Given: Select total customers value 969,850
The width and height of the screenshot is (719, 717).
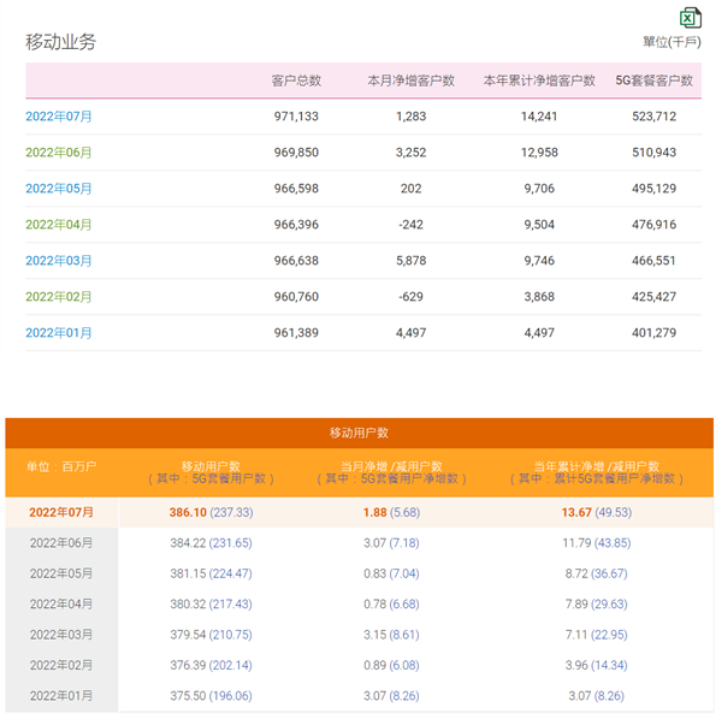Looking at the screenshot, I should click(x=296, y=153).
